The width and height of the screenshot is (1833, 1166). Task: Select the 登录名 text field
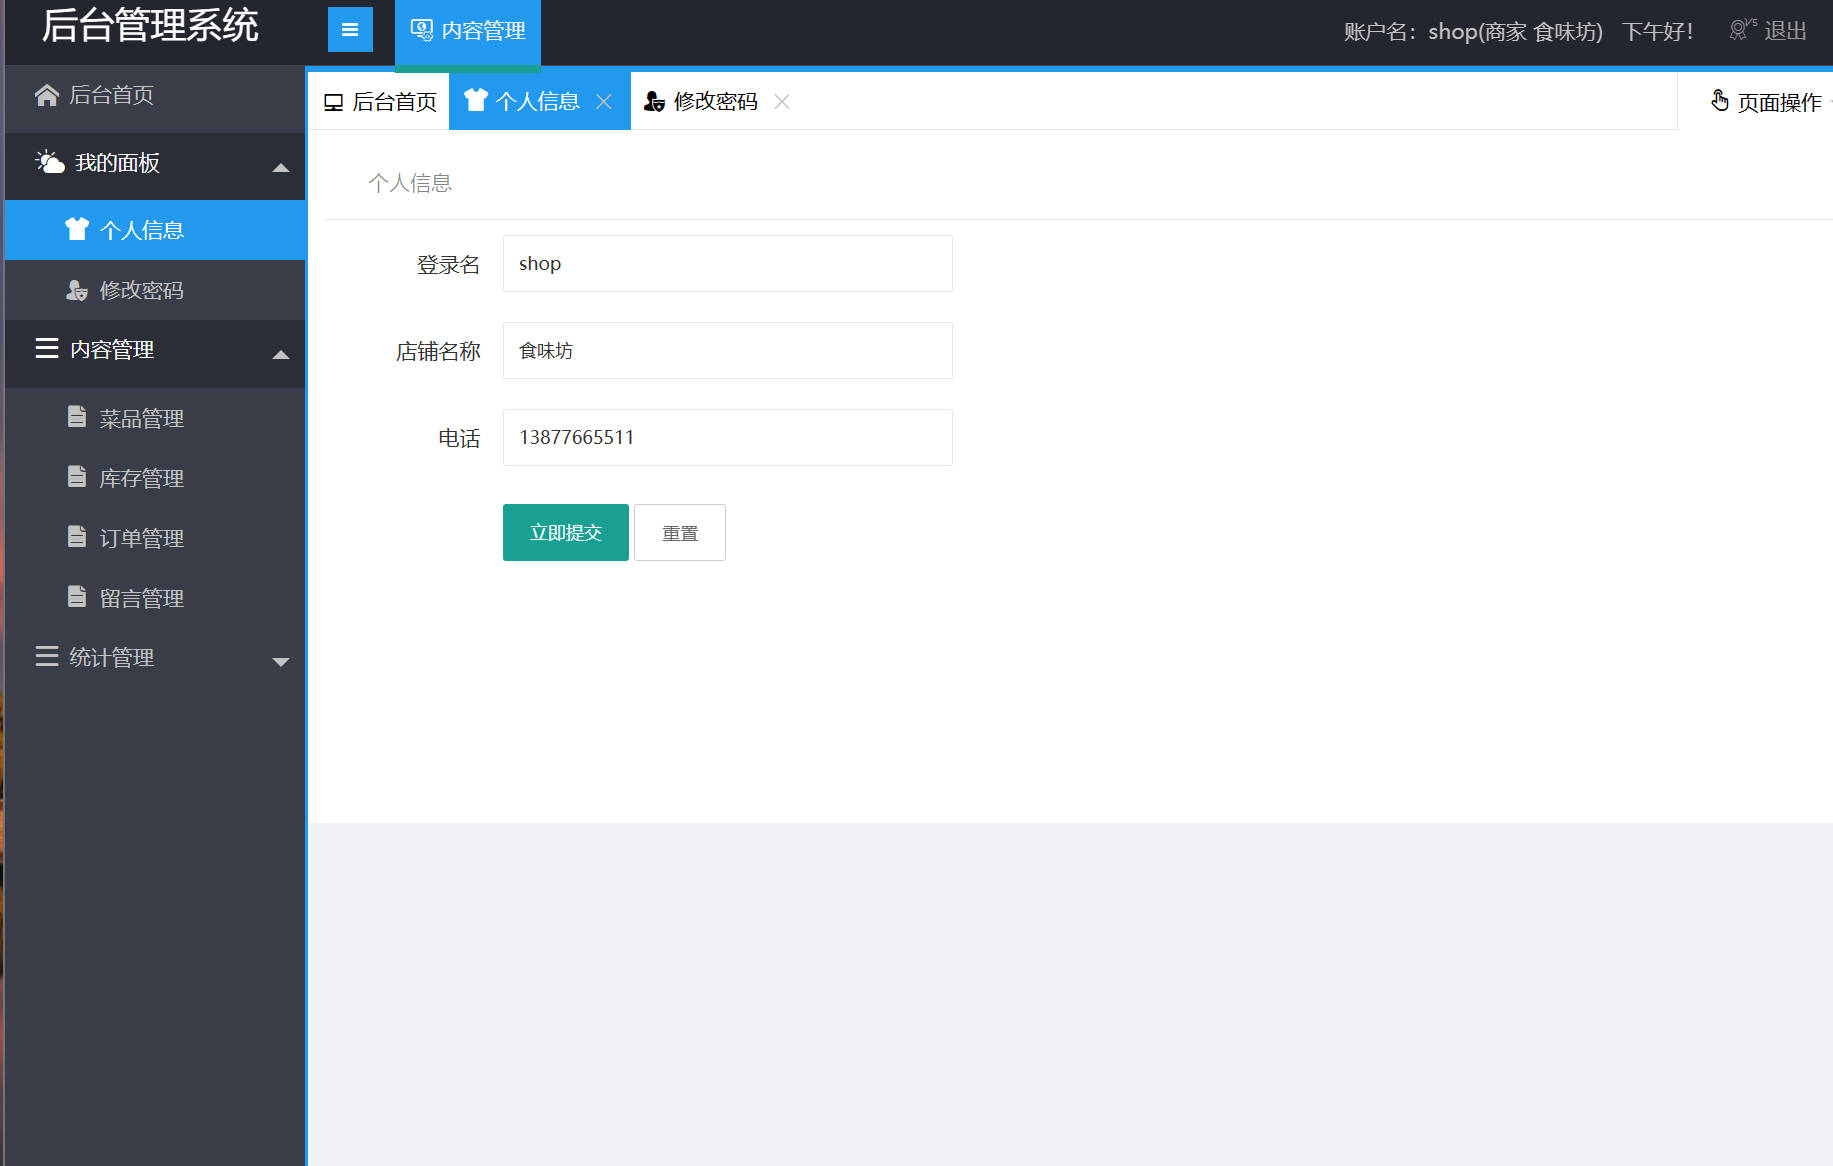pyautogui.click(x=727, y=263)
